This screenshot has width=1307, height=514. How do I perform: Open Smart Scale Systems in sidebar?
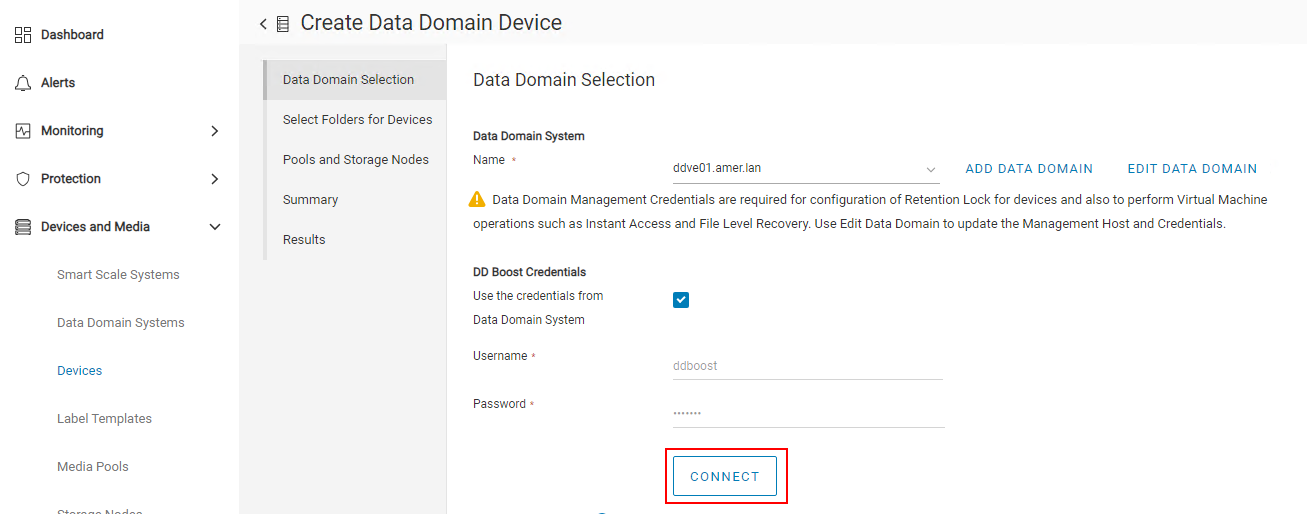(x=118, y=275)
